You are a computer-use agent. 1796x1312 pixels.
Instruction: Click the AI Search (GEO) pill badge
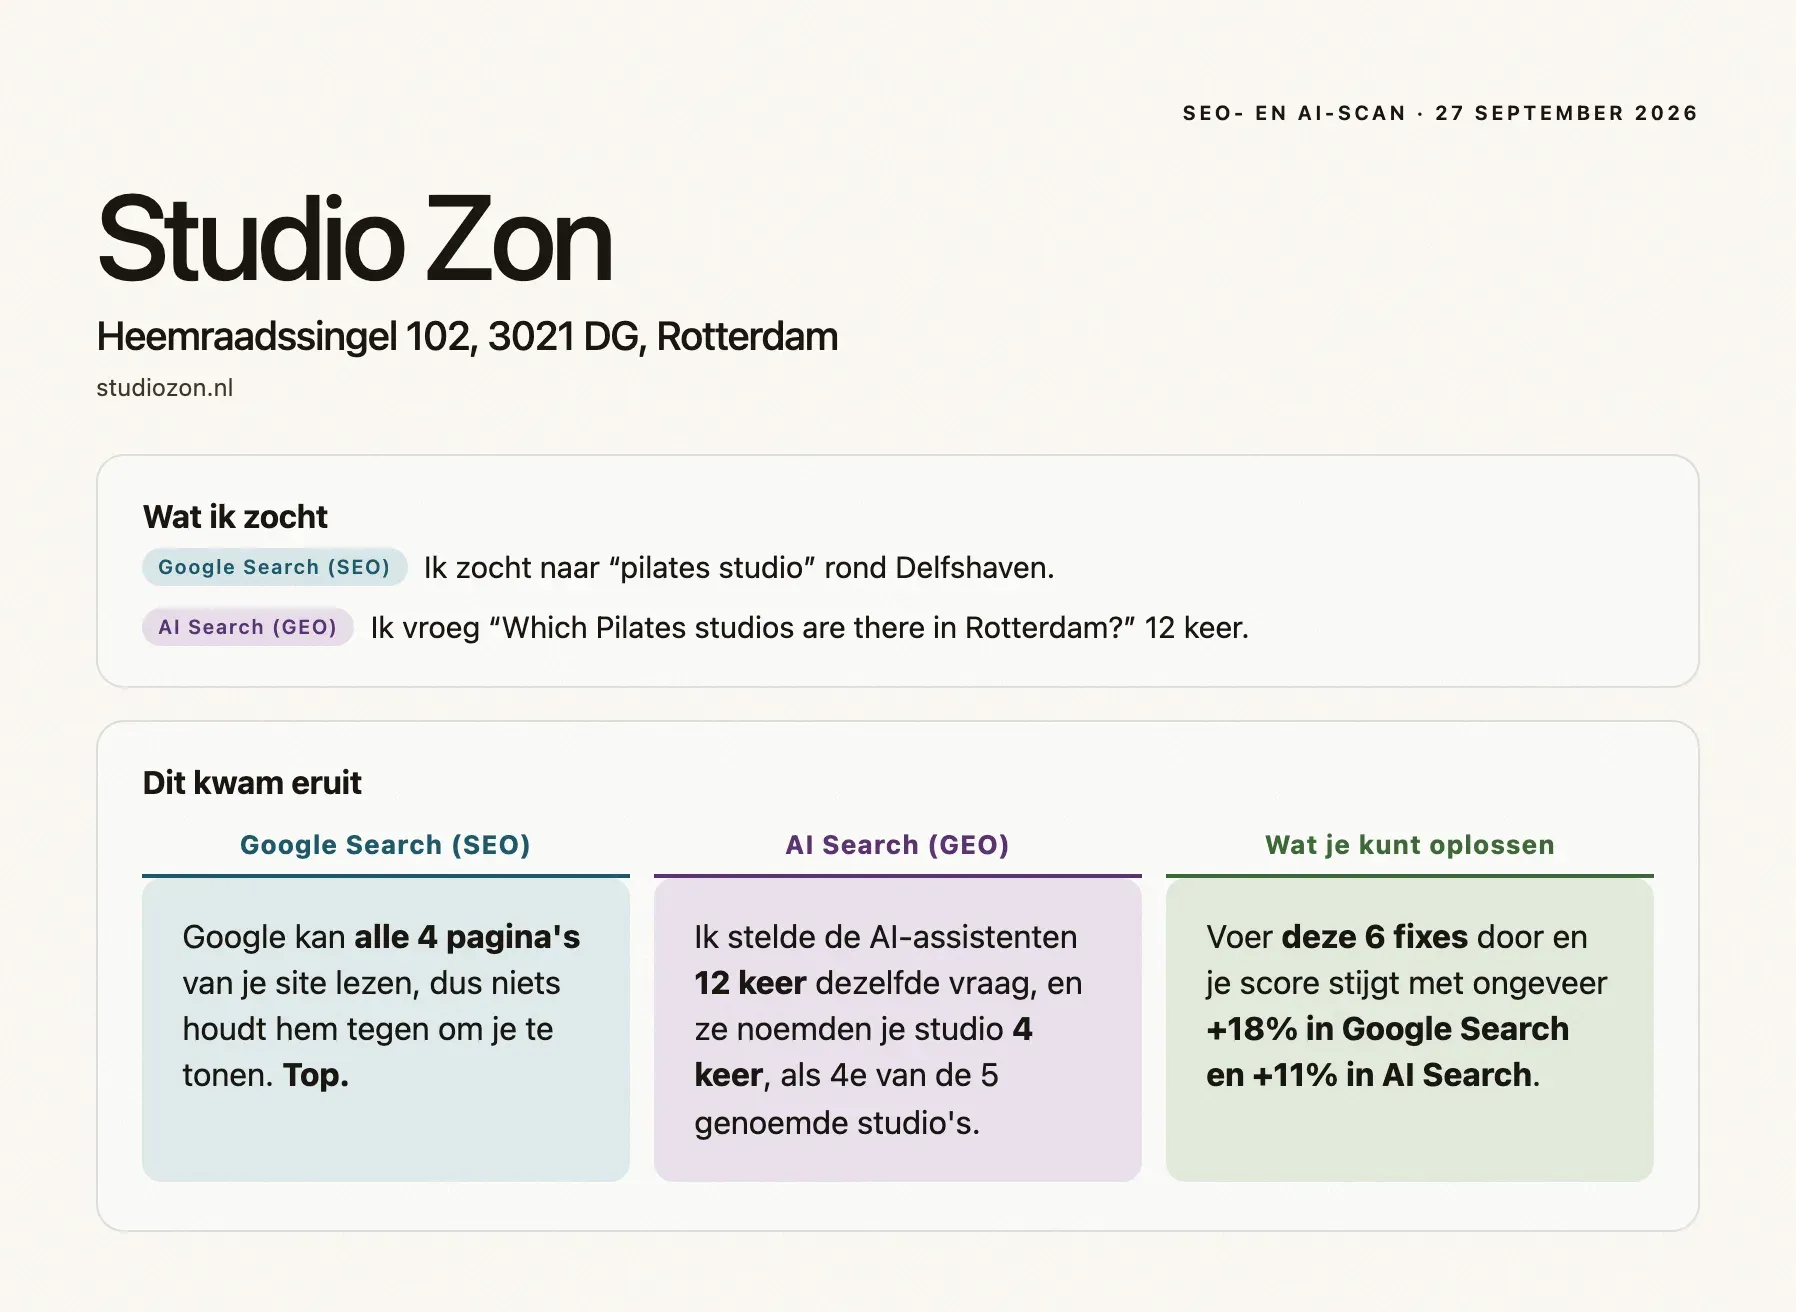point(247,627)
